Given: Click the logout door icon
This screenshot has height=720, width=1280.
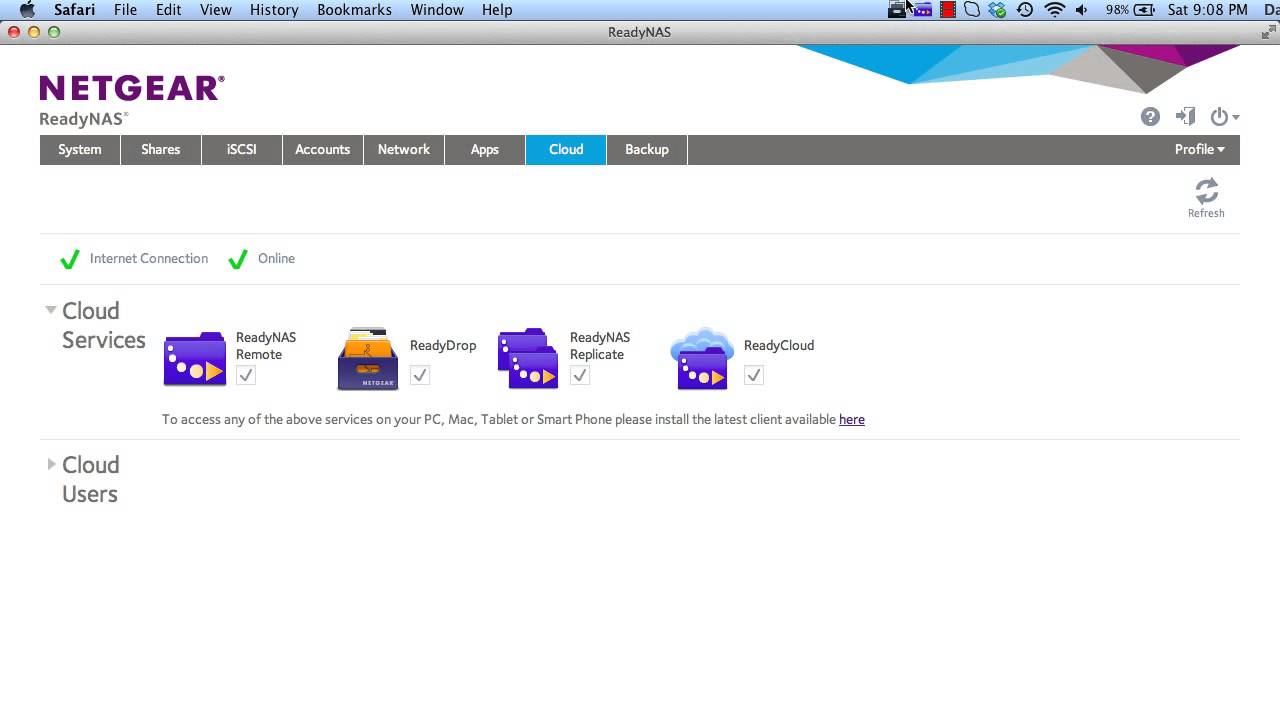Looking at the screenshot, I should pos(1185,117).
